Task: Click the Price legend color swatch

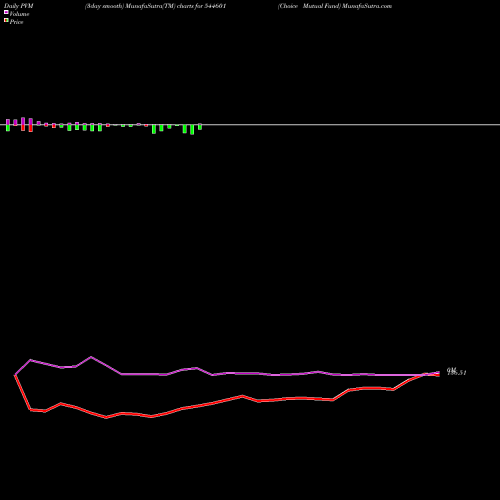Action: click(x=6, y=21)
